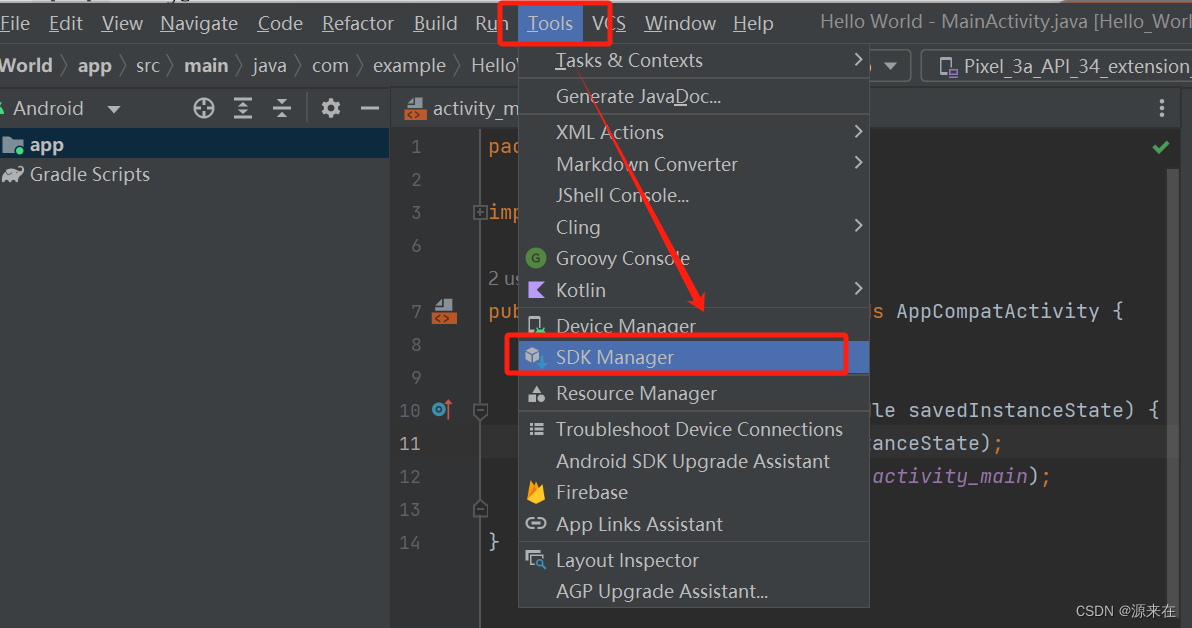Screen dimensions: 1192x628
Task: Click 'AppCompatActivity' in code editor
Action: (x=997, y=311)
